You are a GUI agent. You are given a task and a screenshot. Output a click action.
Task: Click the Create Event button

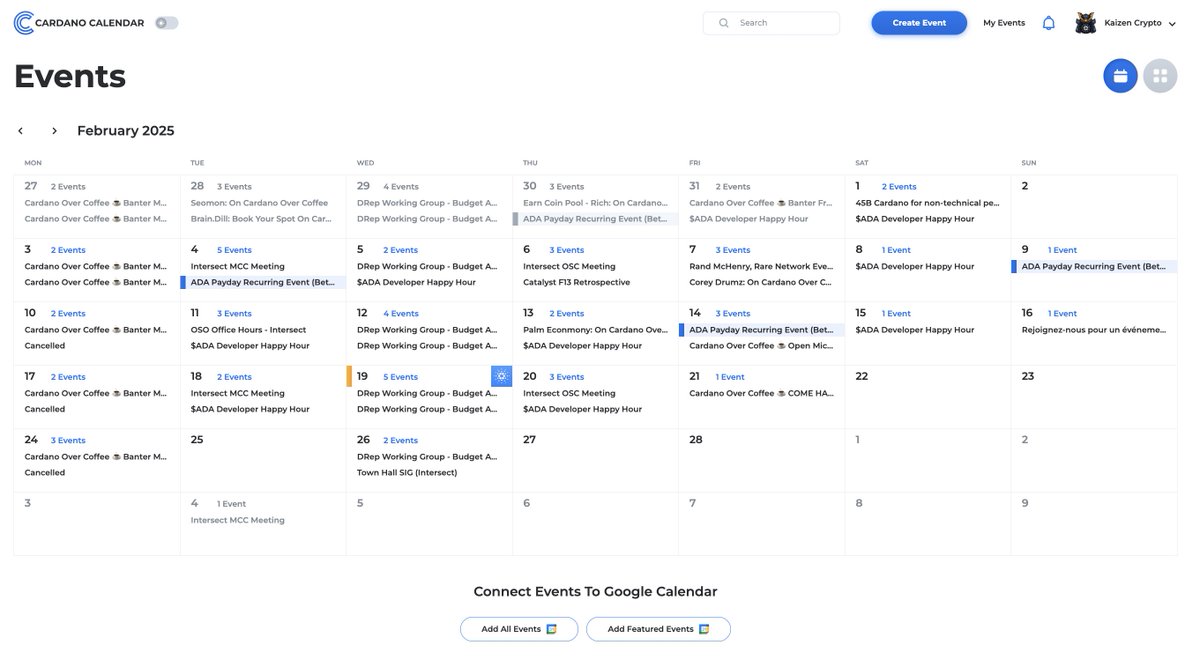[919, 23]
